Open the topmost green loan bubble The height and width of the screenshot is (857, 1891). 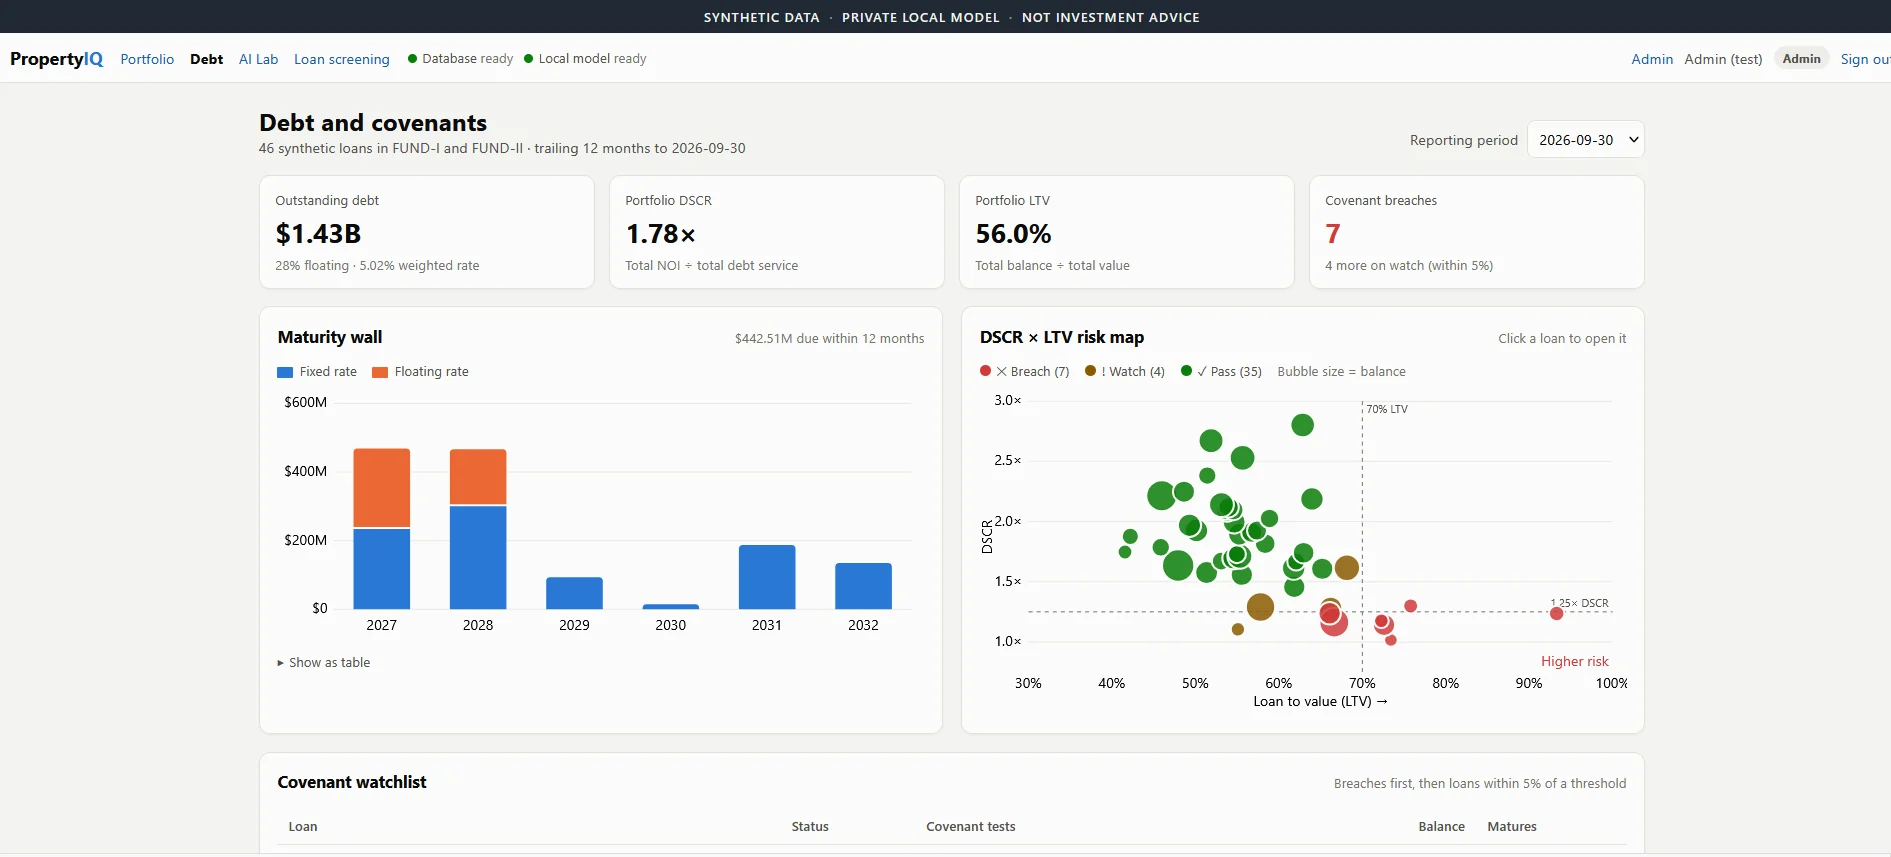1302,425
